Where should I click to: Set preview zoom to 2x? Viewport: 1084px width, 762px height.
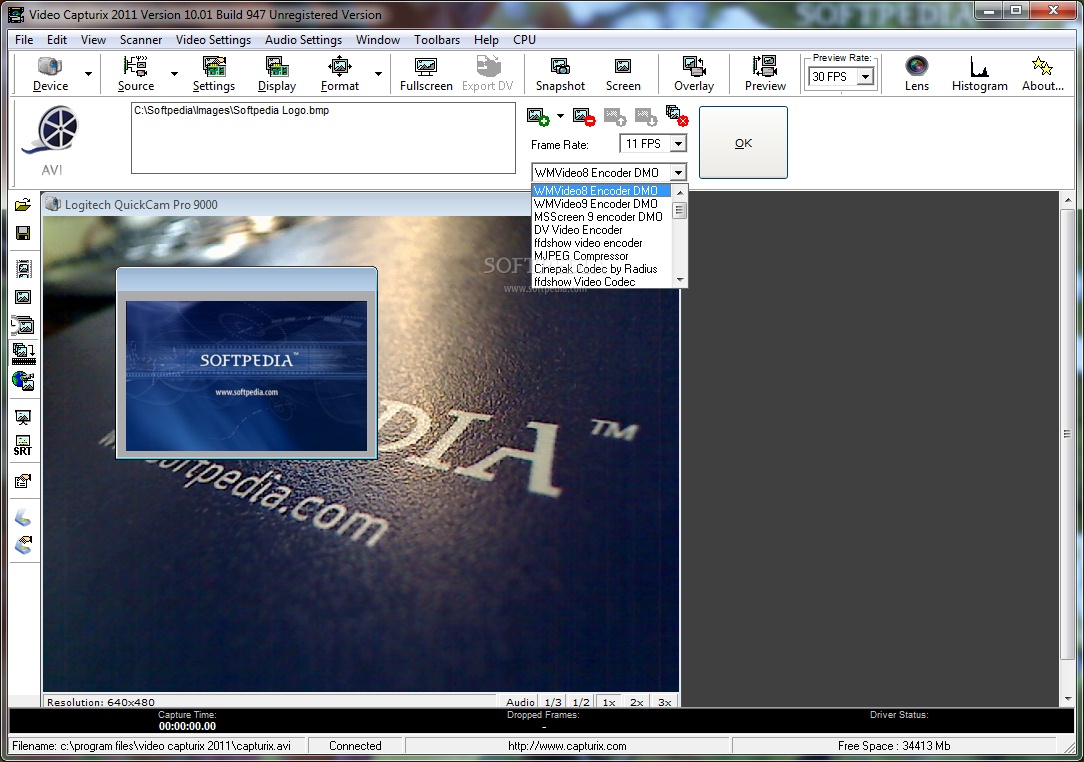click(x=637, y=702)
